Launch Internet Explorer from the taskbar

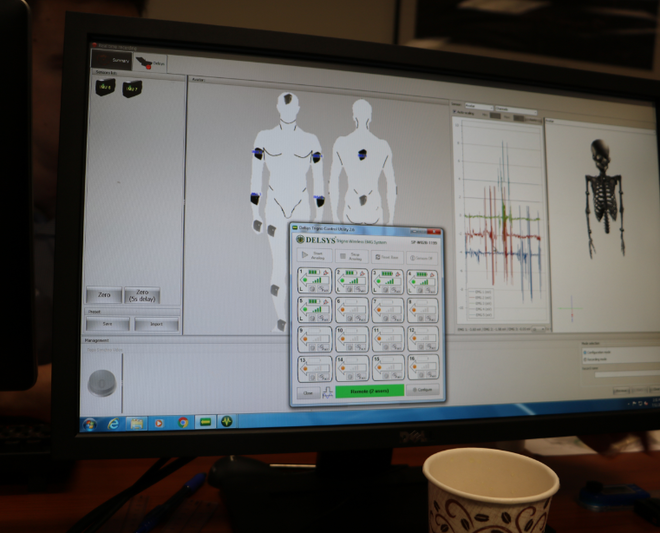[113, 424]
